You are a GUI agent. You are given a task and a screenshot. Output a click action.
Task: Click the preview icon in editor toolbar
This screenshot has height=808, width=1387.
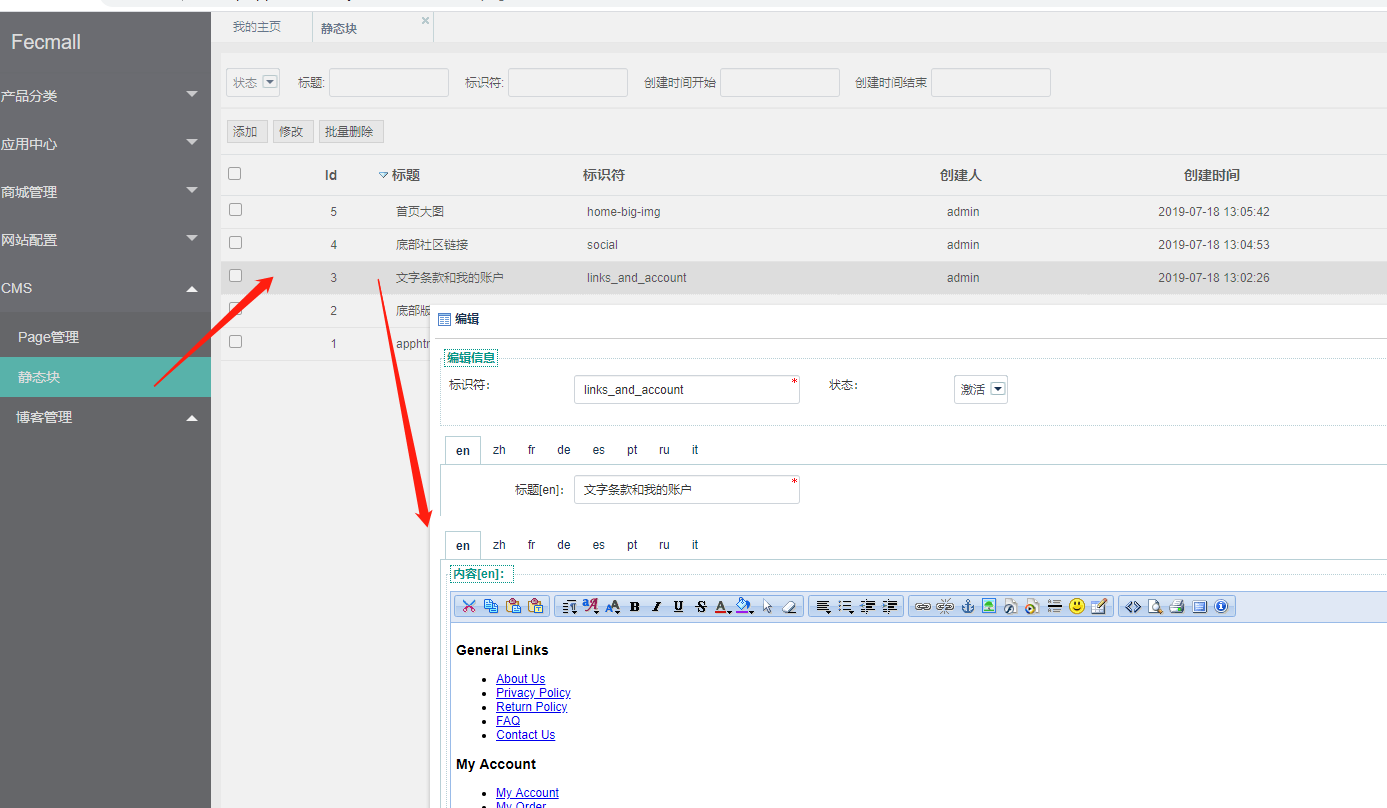pyautogui.click(x=1155, y=606)
